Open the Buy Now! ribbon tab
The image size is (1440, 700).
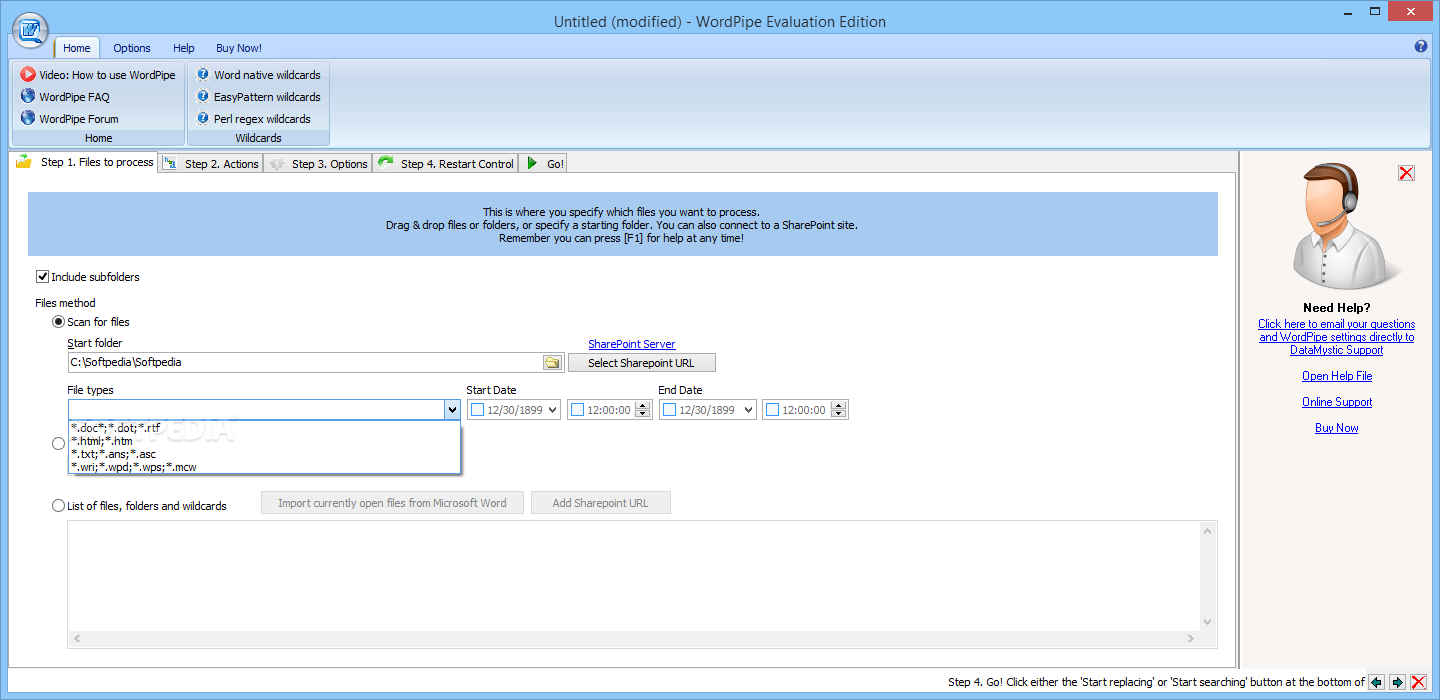[x=239, y=48]
